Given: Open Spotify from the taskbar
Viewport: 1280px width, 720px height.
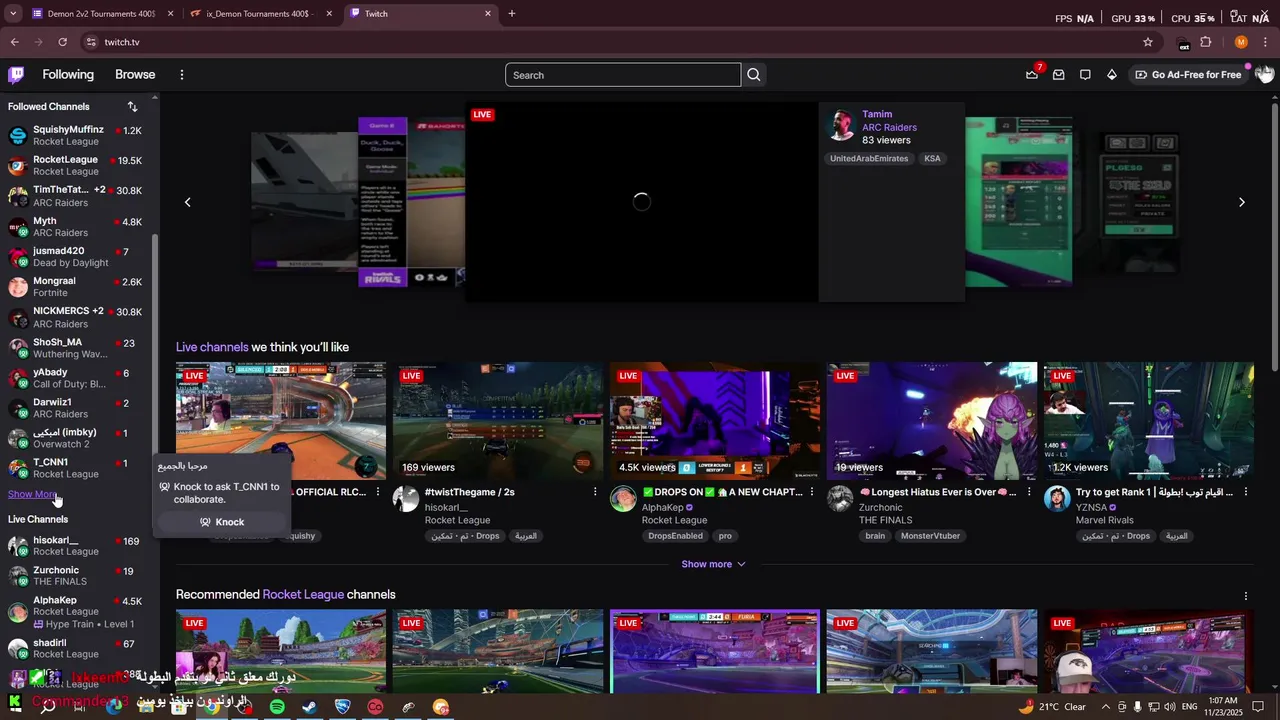Looking at the screenshot, I should (277, 707).
